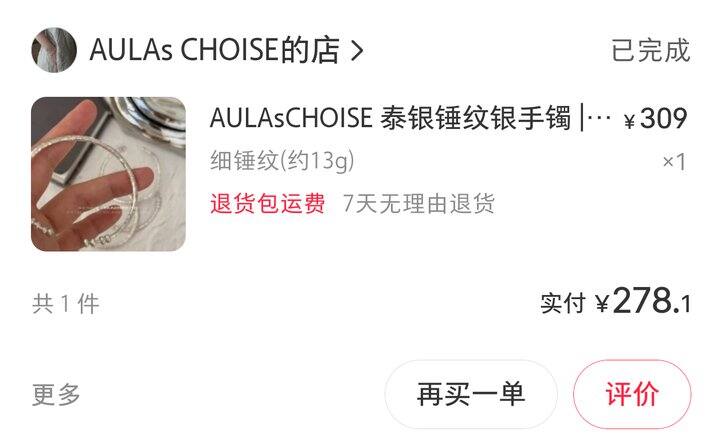Tap the yen symbol before 309
The height and width of the screenshot is (448, 720).
coord(630,121)
